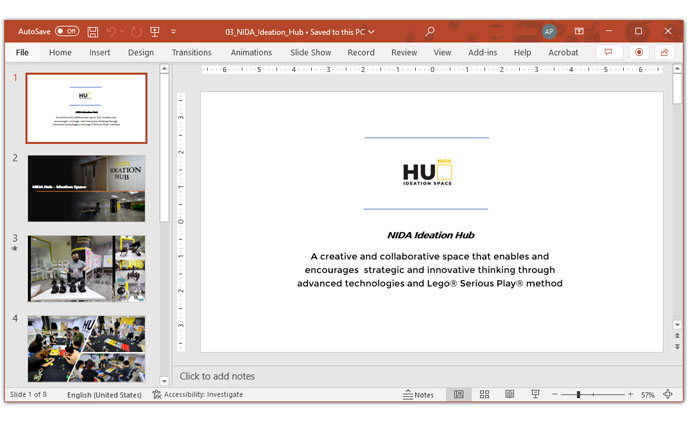The image size is (688, 424).
Task: Open Ribbon Display Options icon
Action: tap(579, 31)
